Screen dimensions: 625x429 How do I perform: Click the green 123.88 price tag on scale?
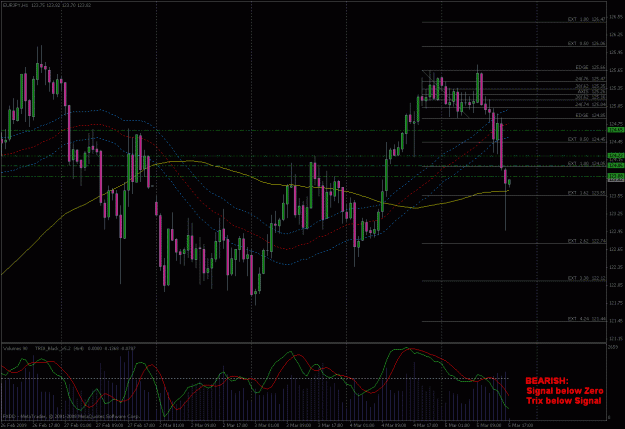[x=616, y=176]
